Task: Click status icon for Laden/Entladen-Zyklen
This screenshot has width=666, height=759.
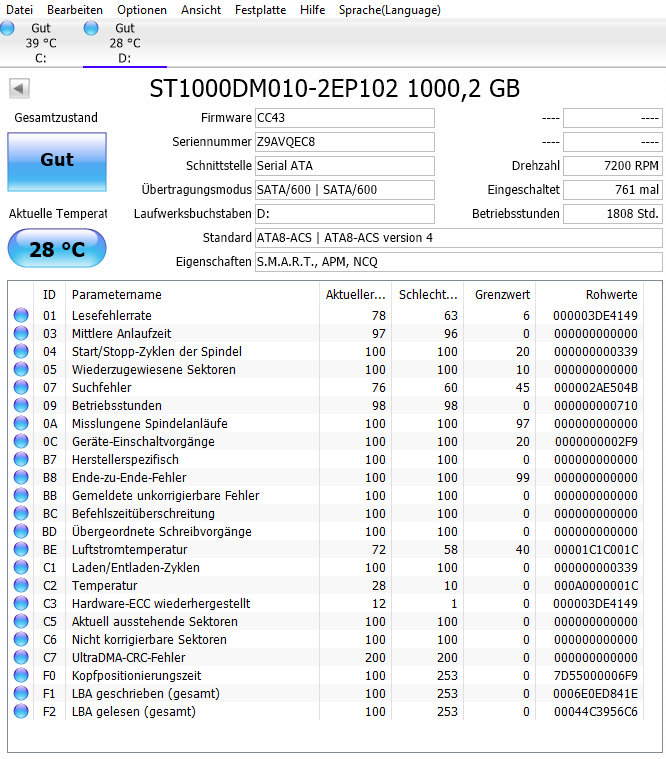Action: [21, 567]
